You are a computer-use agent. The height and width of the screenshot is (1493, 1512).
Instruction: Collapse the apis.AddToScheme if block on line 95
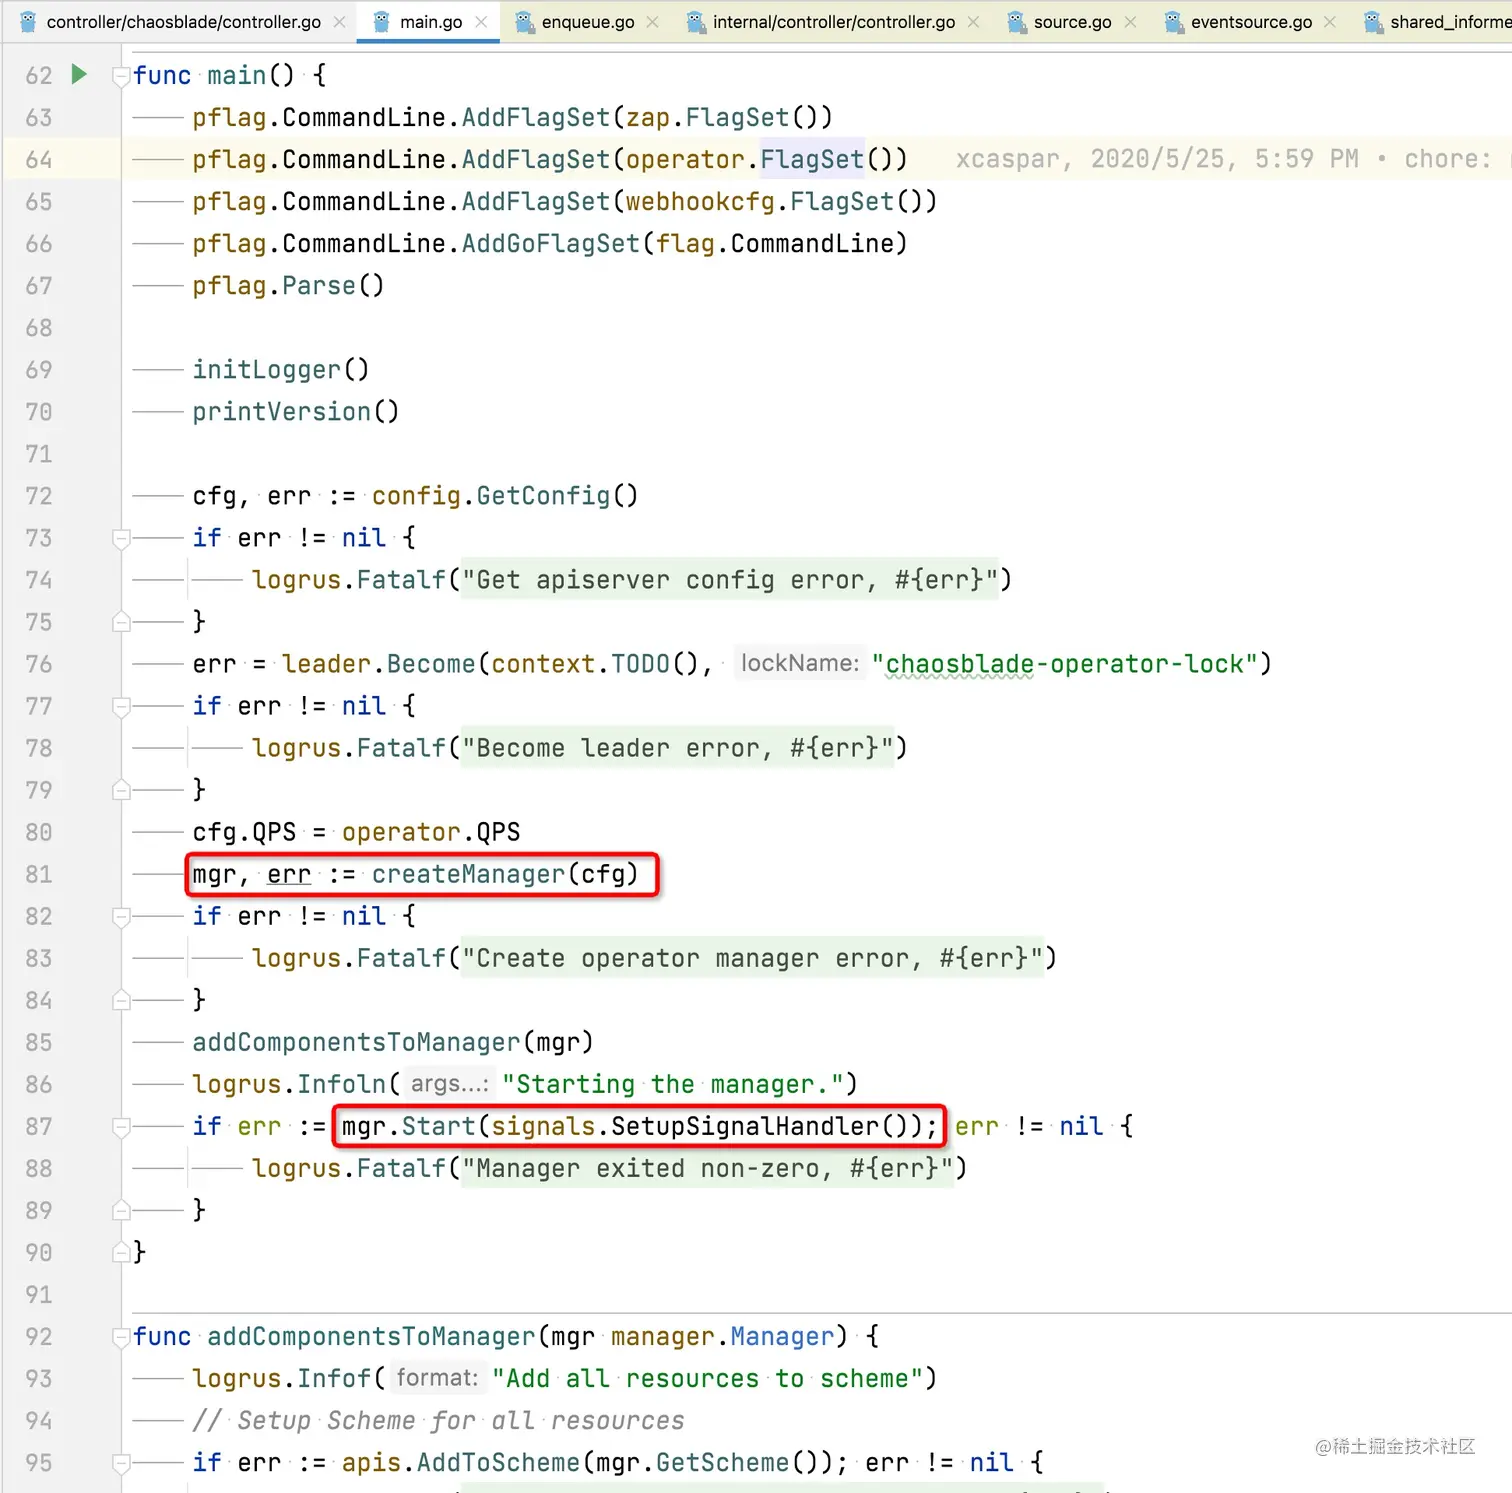pos(121,1462)
